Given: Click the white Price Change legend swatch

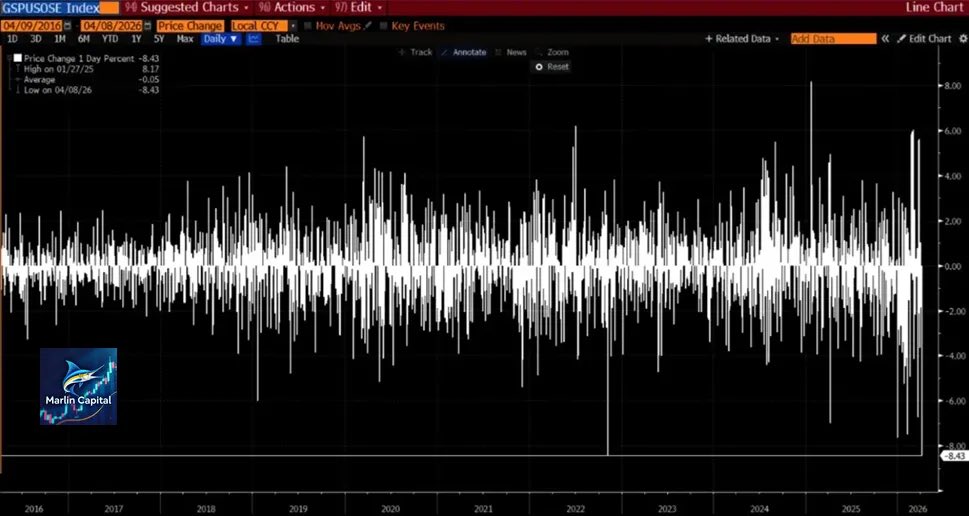Looking at the screenshot, I should click(x=17, y=58).
